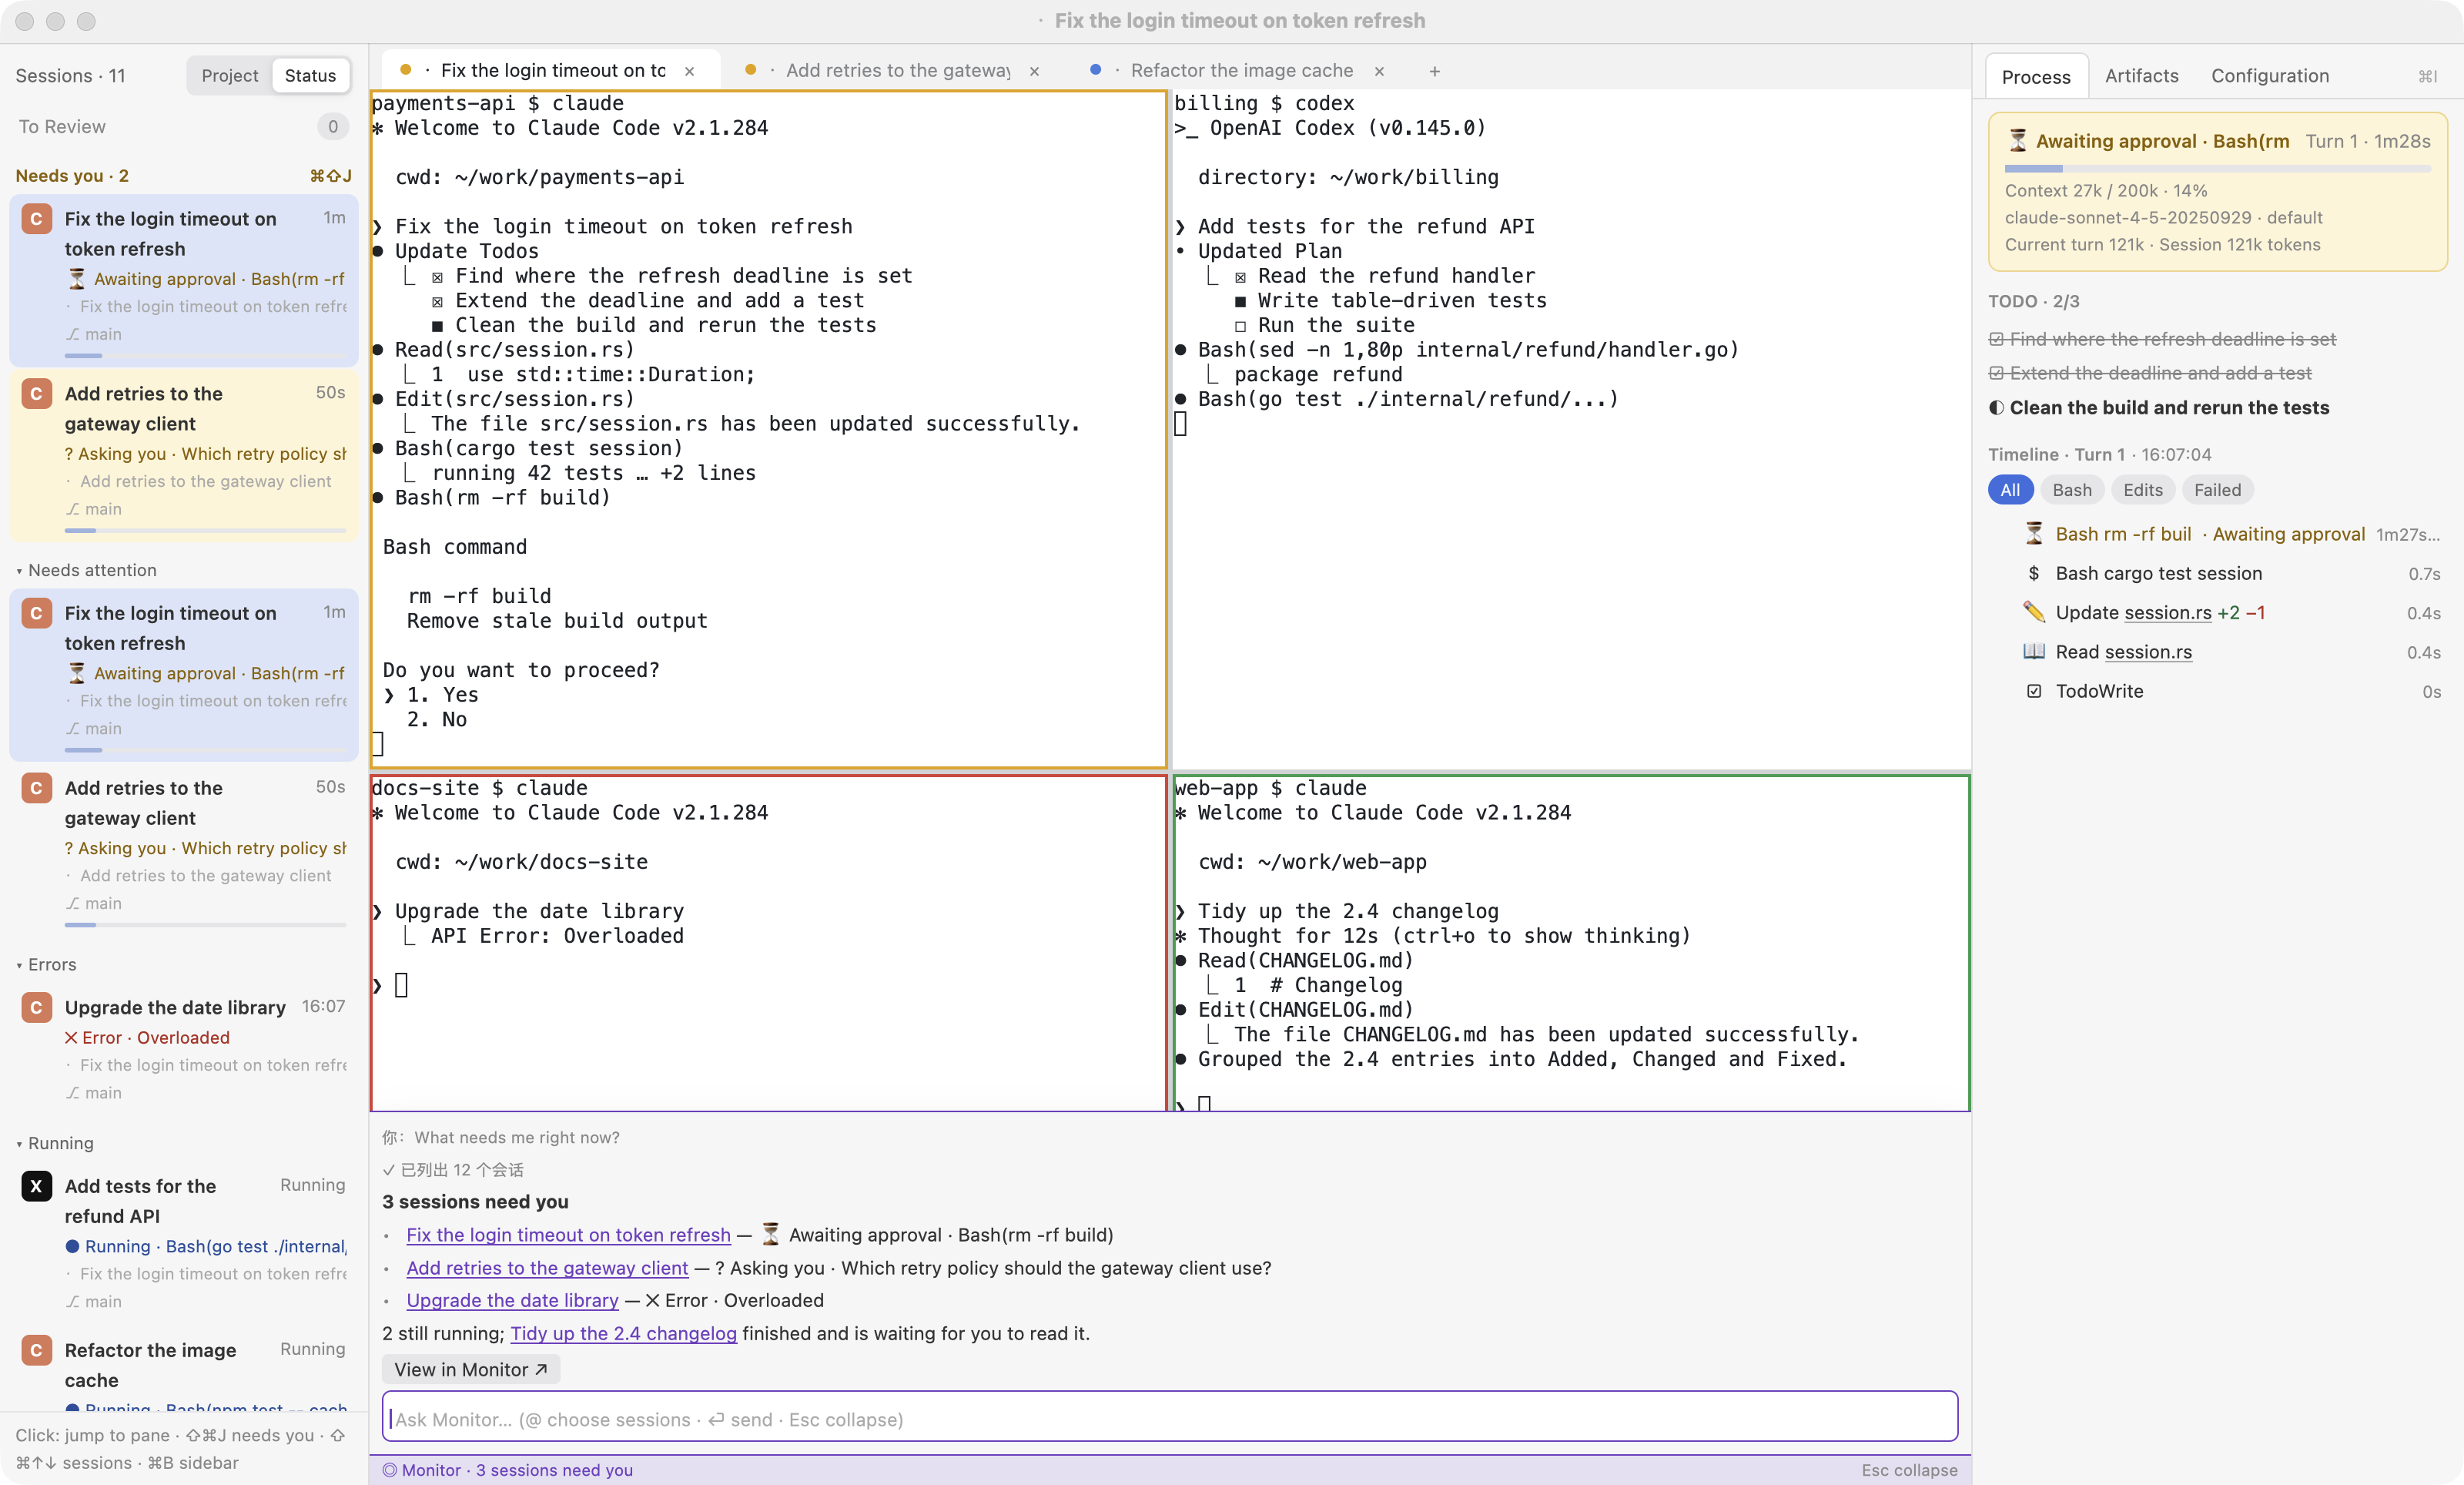This screenshot has height=1485, width=2464.
Task: Click dollar icon beside Bash cargo test session
Action: (2033, 573)
